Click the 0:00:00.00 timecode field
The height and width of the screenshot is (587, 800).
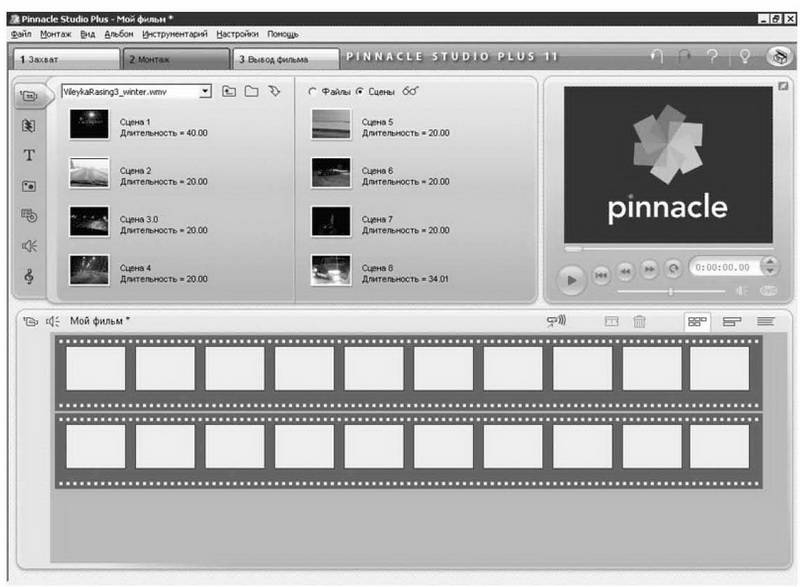pyautogui.click(x=723, y=267)
